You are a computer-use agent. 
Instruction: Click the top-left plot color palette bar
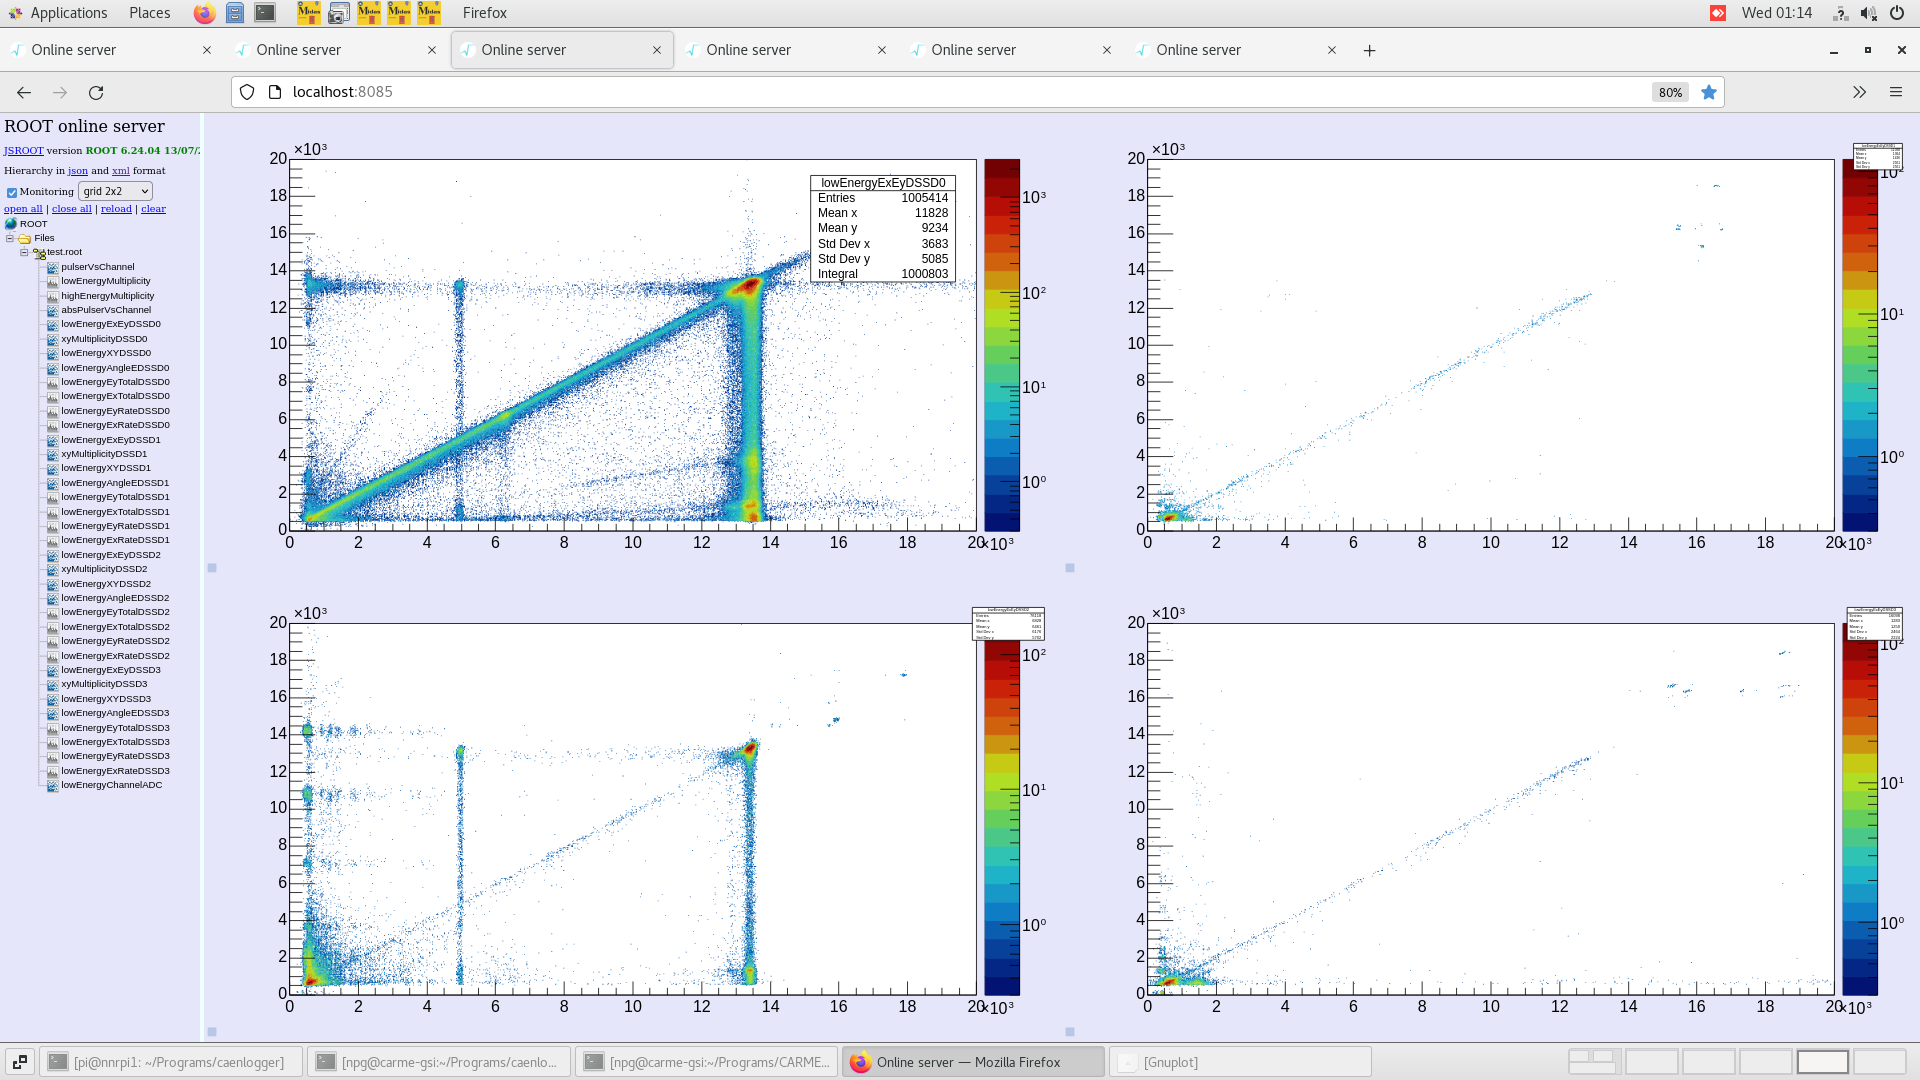click(1001, 345)
